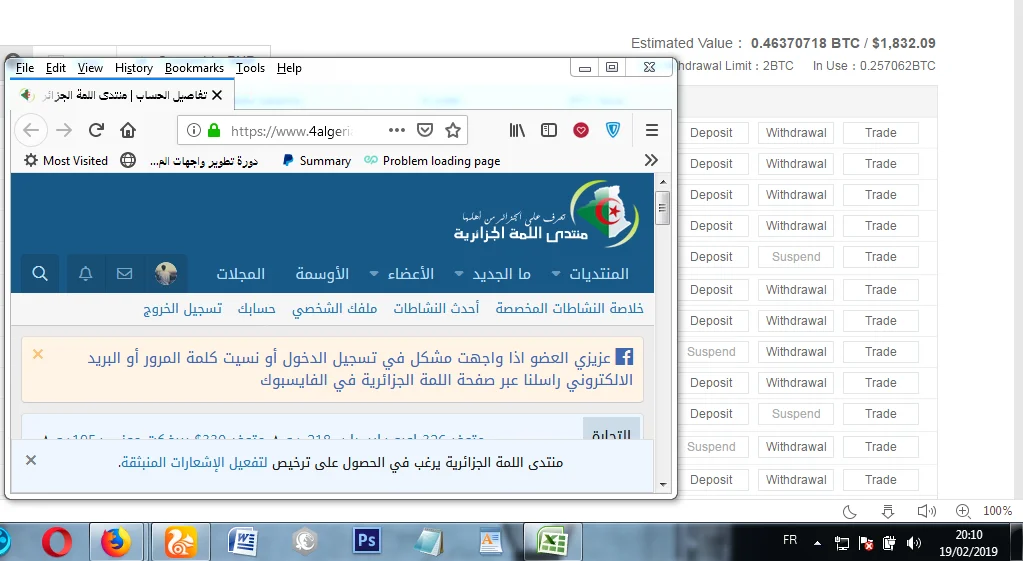Open the History menu

click(x=133, y=68)
